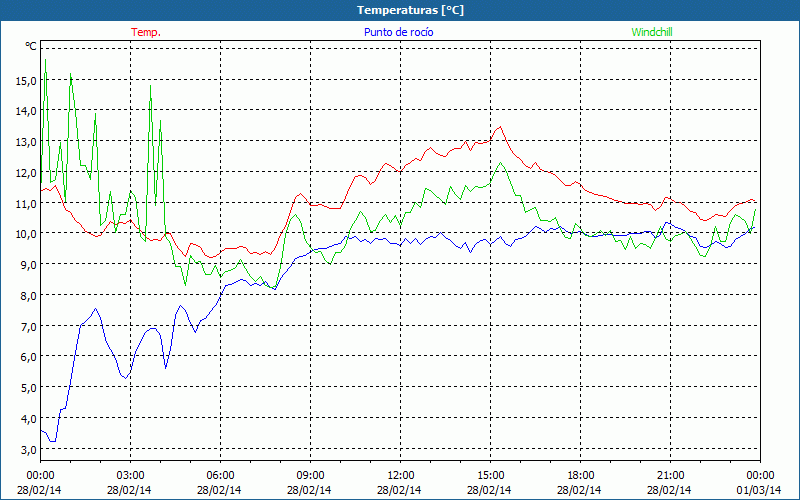
Task: Click the 6,0 y-axis value
Action: point(29,357)
